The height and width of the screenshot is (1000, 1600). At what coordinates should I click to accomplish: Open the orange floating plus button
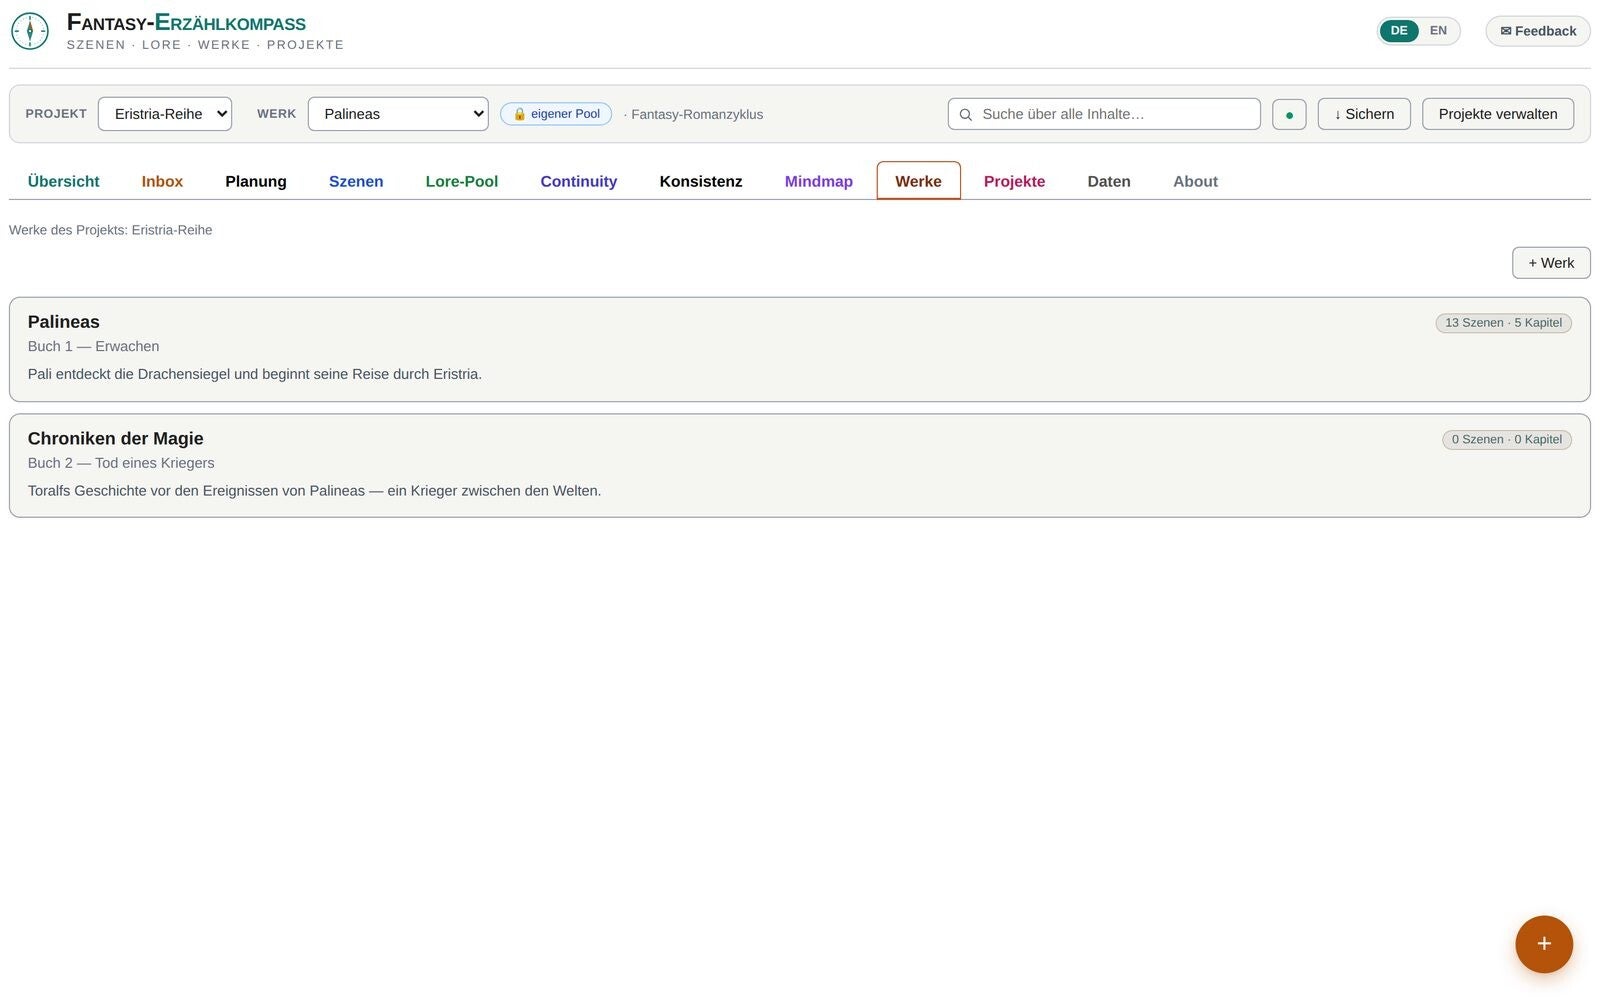pyautogui.click(x=1544, y=944)
